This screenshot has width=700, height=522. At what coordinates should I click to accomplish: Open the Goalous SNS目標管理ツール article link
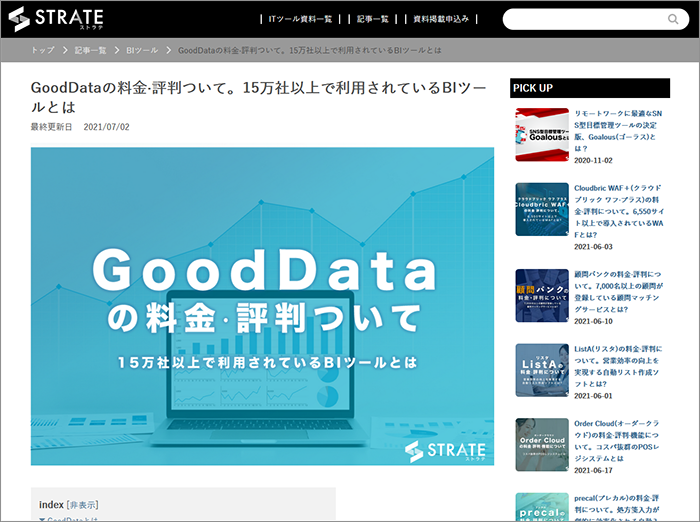coord(618,131)
